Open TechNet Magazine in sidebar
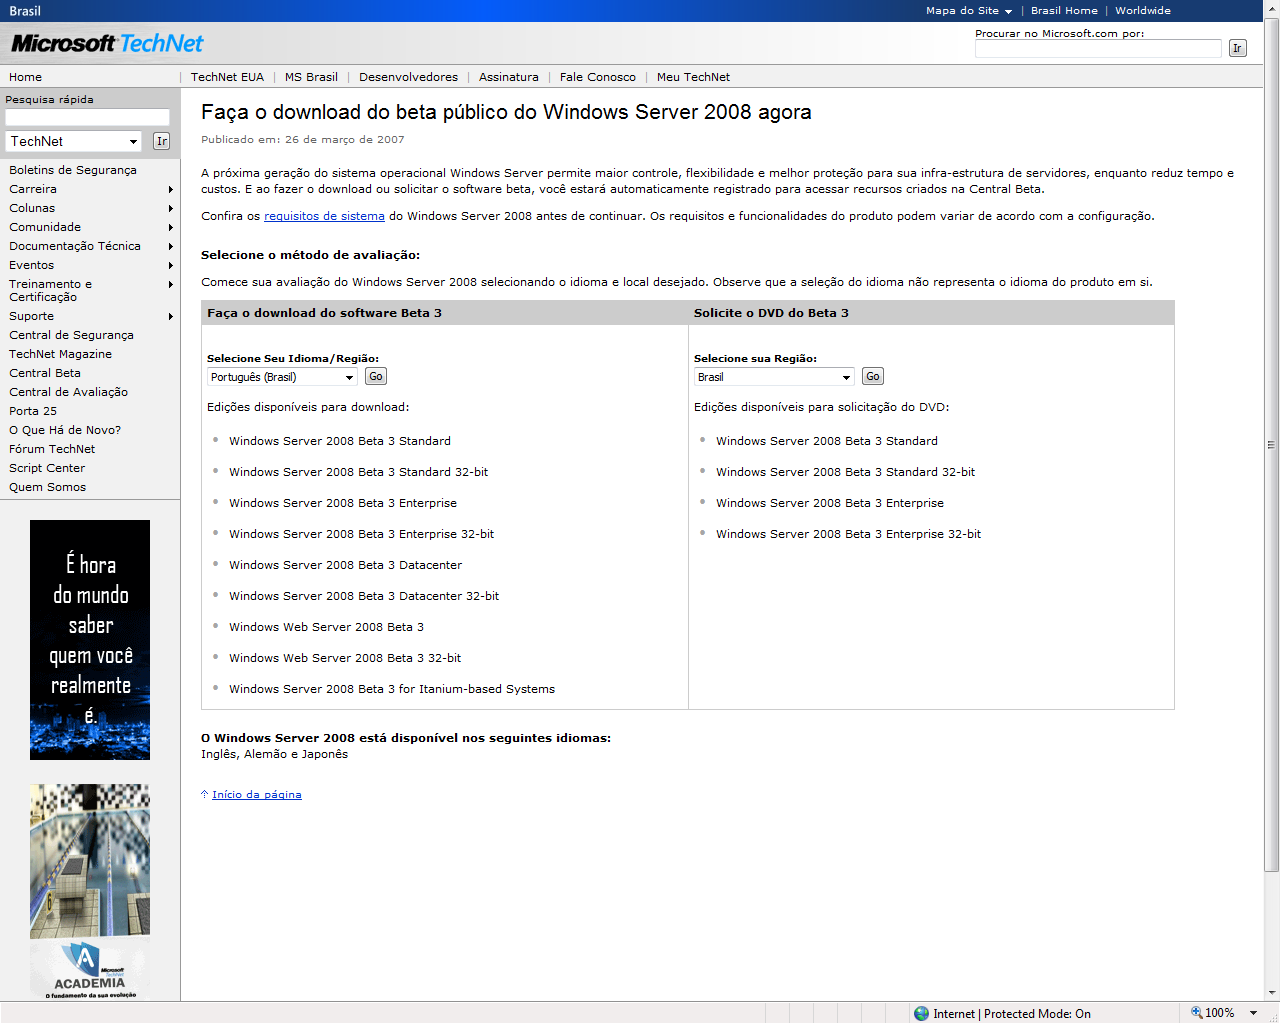This screenshot has width=1280, height=1024. point(60,354)
